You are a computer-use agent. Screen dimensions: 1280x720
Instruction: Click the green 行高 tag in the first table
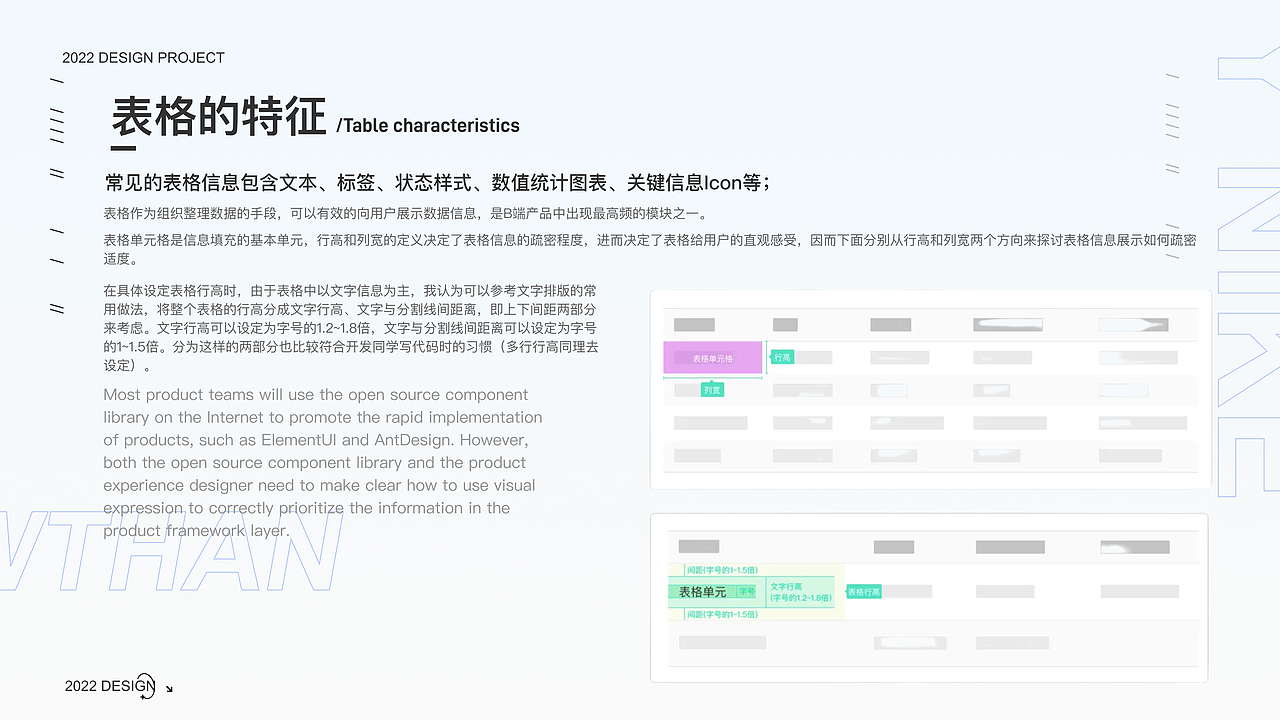782,357
